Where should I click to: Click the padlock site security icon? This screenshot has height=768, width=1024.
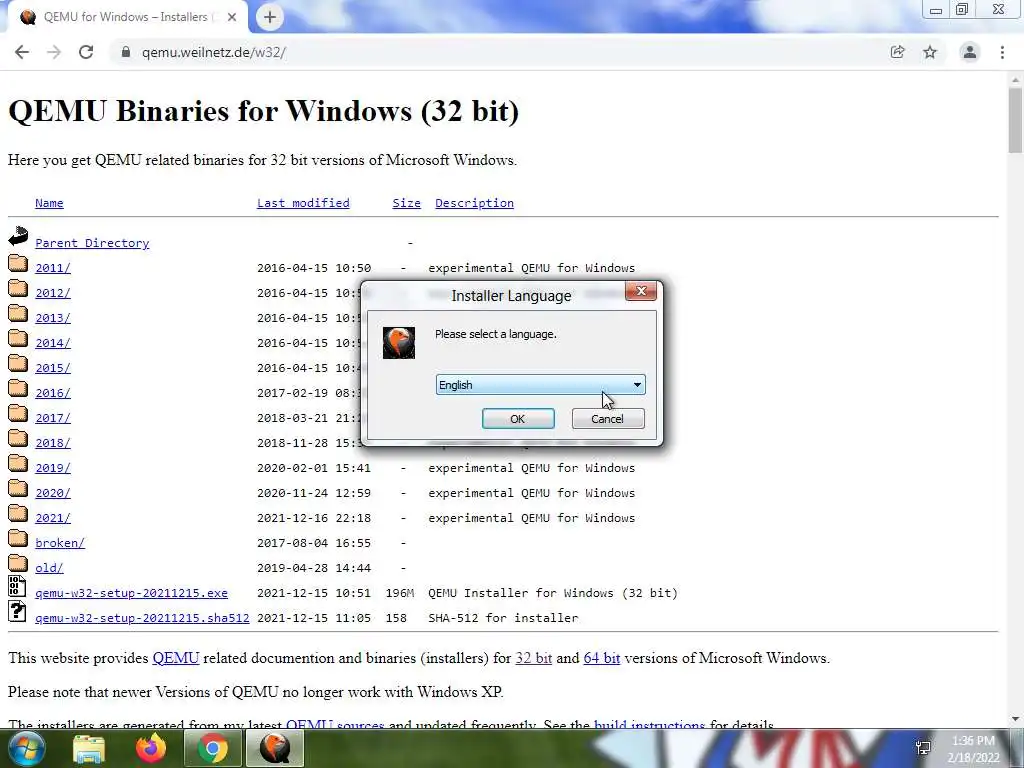click(126, 52)
